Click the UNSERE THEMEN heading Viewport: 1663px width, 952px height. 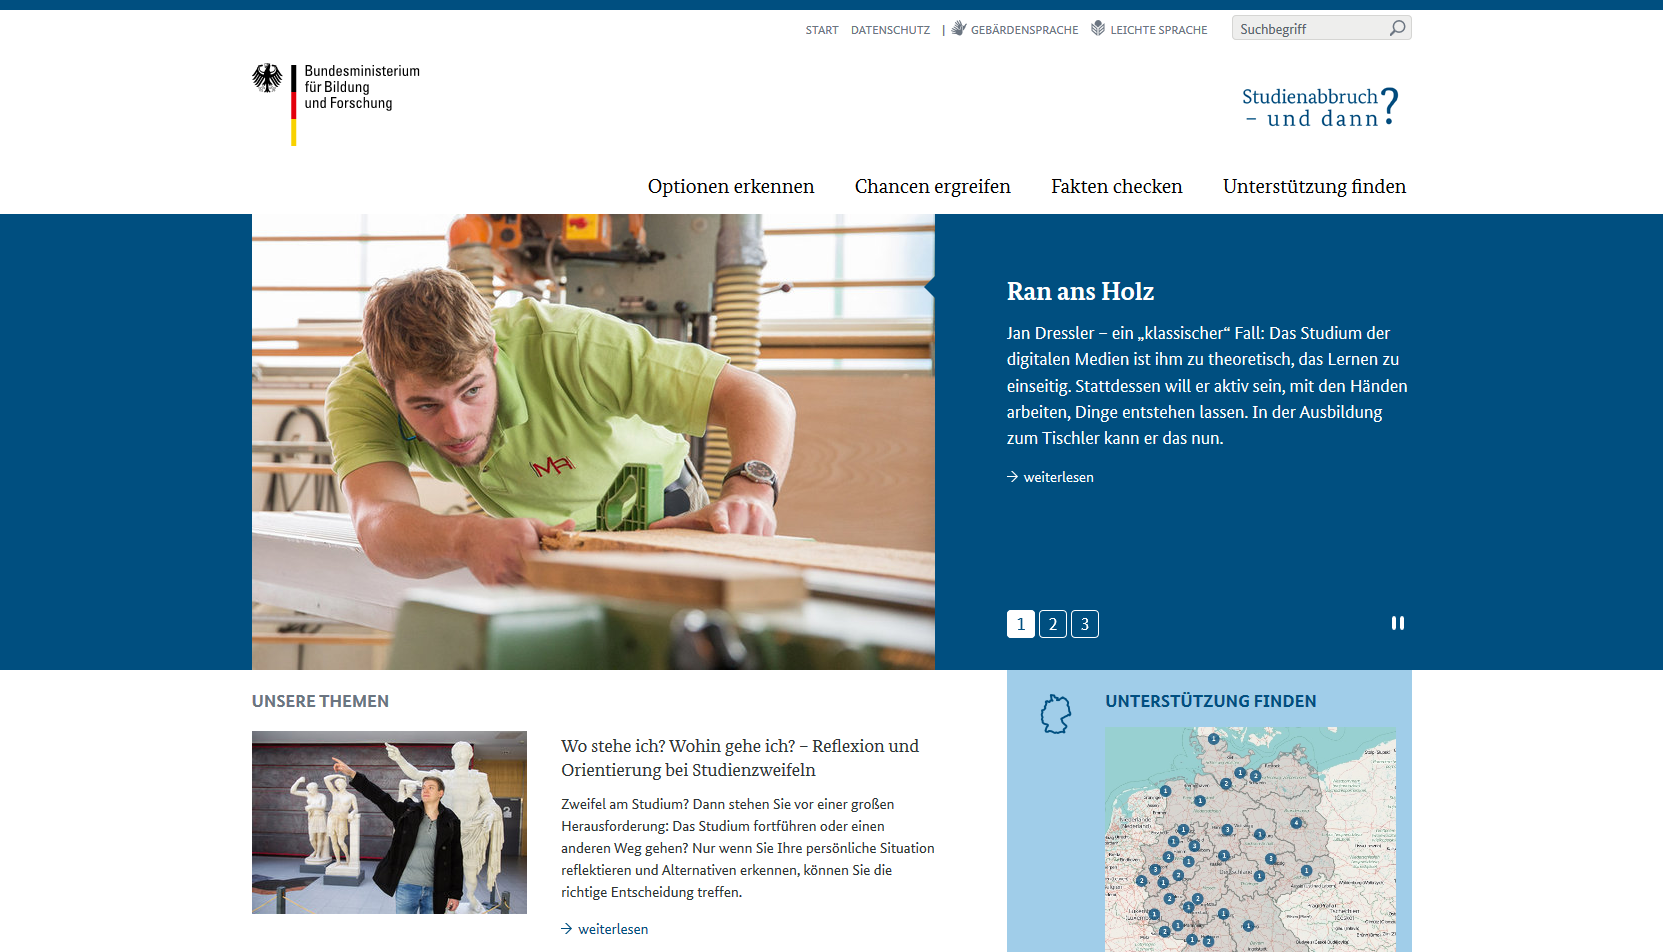320,701
